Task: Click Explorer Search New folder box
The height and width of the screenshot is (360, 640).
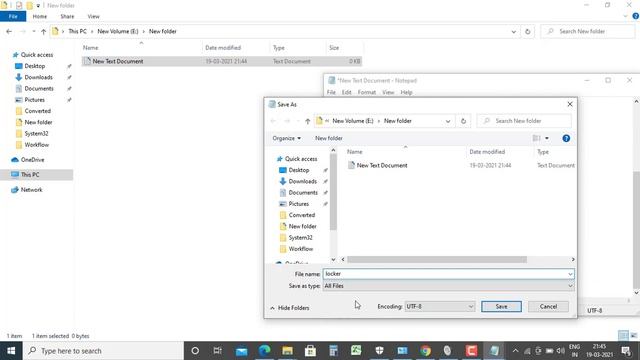Action: (588, 31)
